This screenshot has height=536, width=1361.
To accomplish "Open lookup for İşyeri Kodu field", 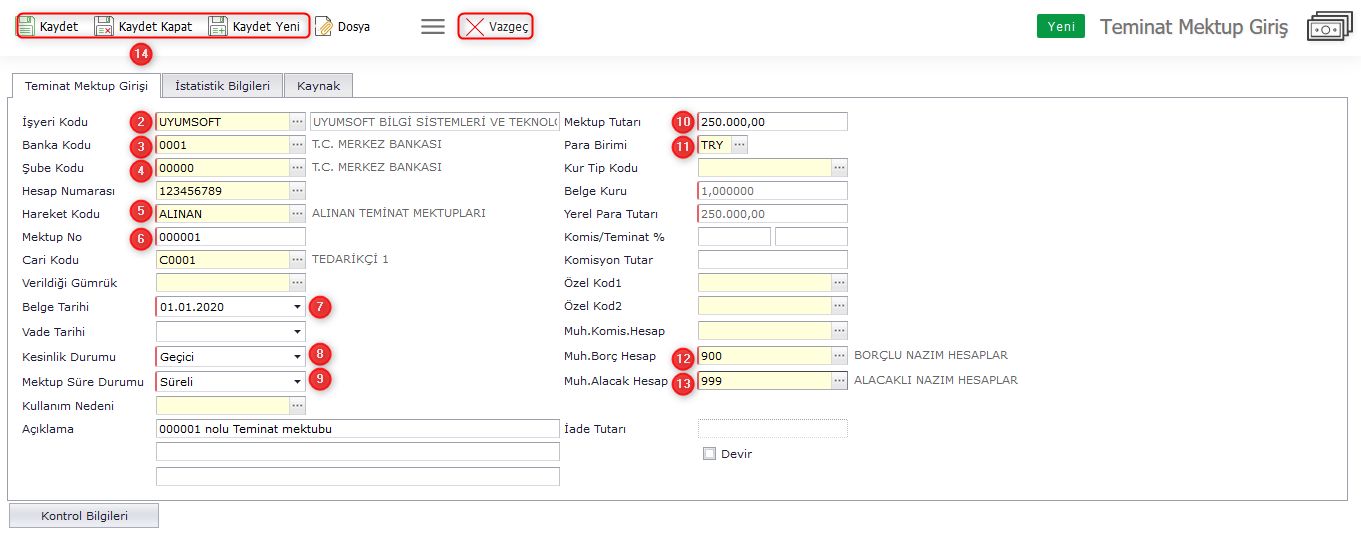I will click(x=297, y=122).
